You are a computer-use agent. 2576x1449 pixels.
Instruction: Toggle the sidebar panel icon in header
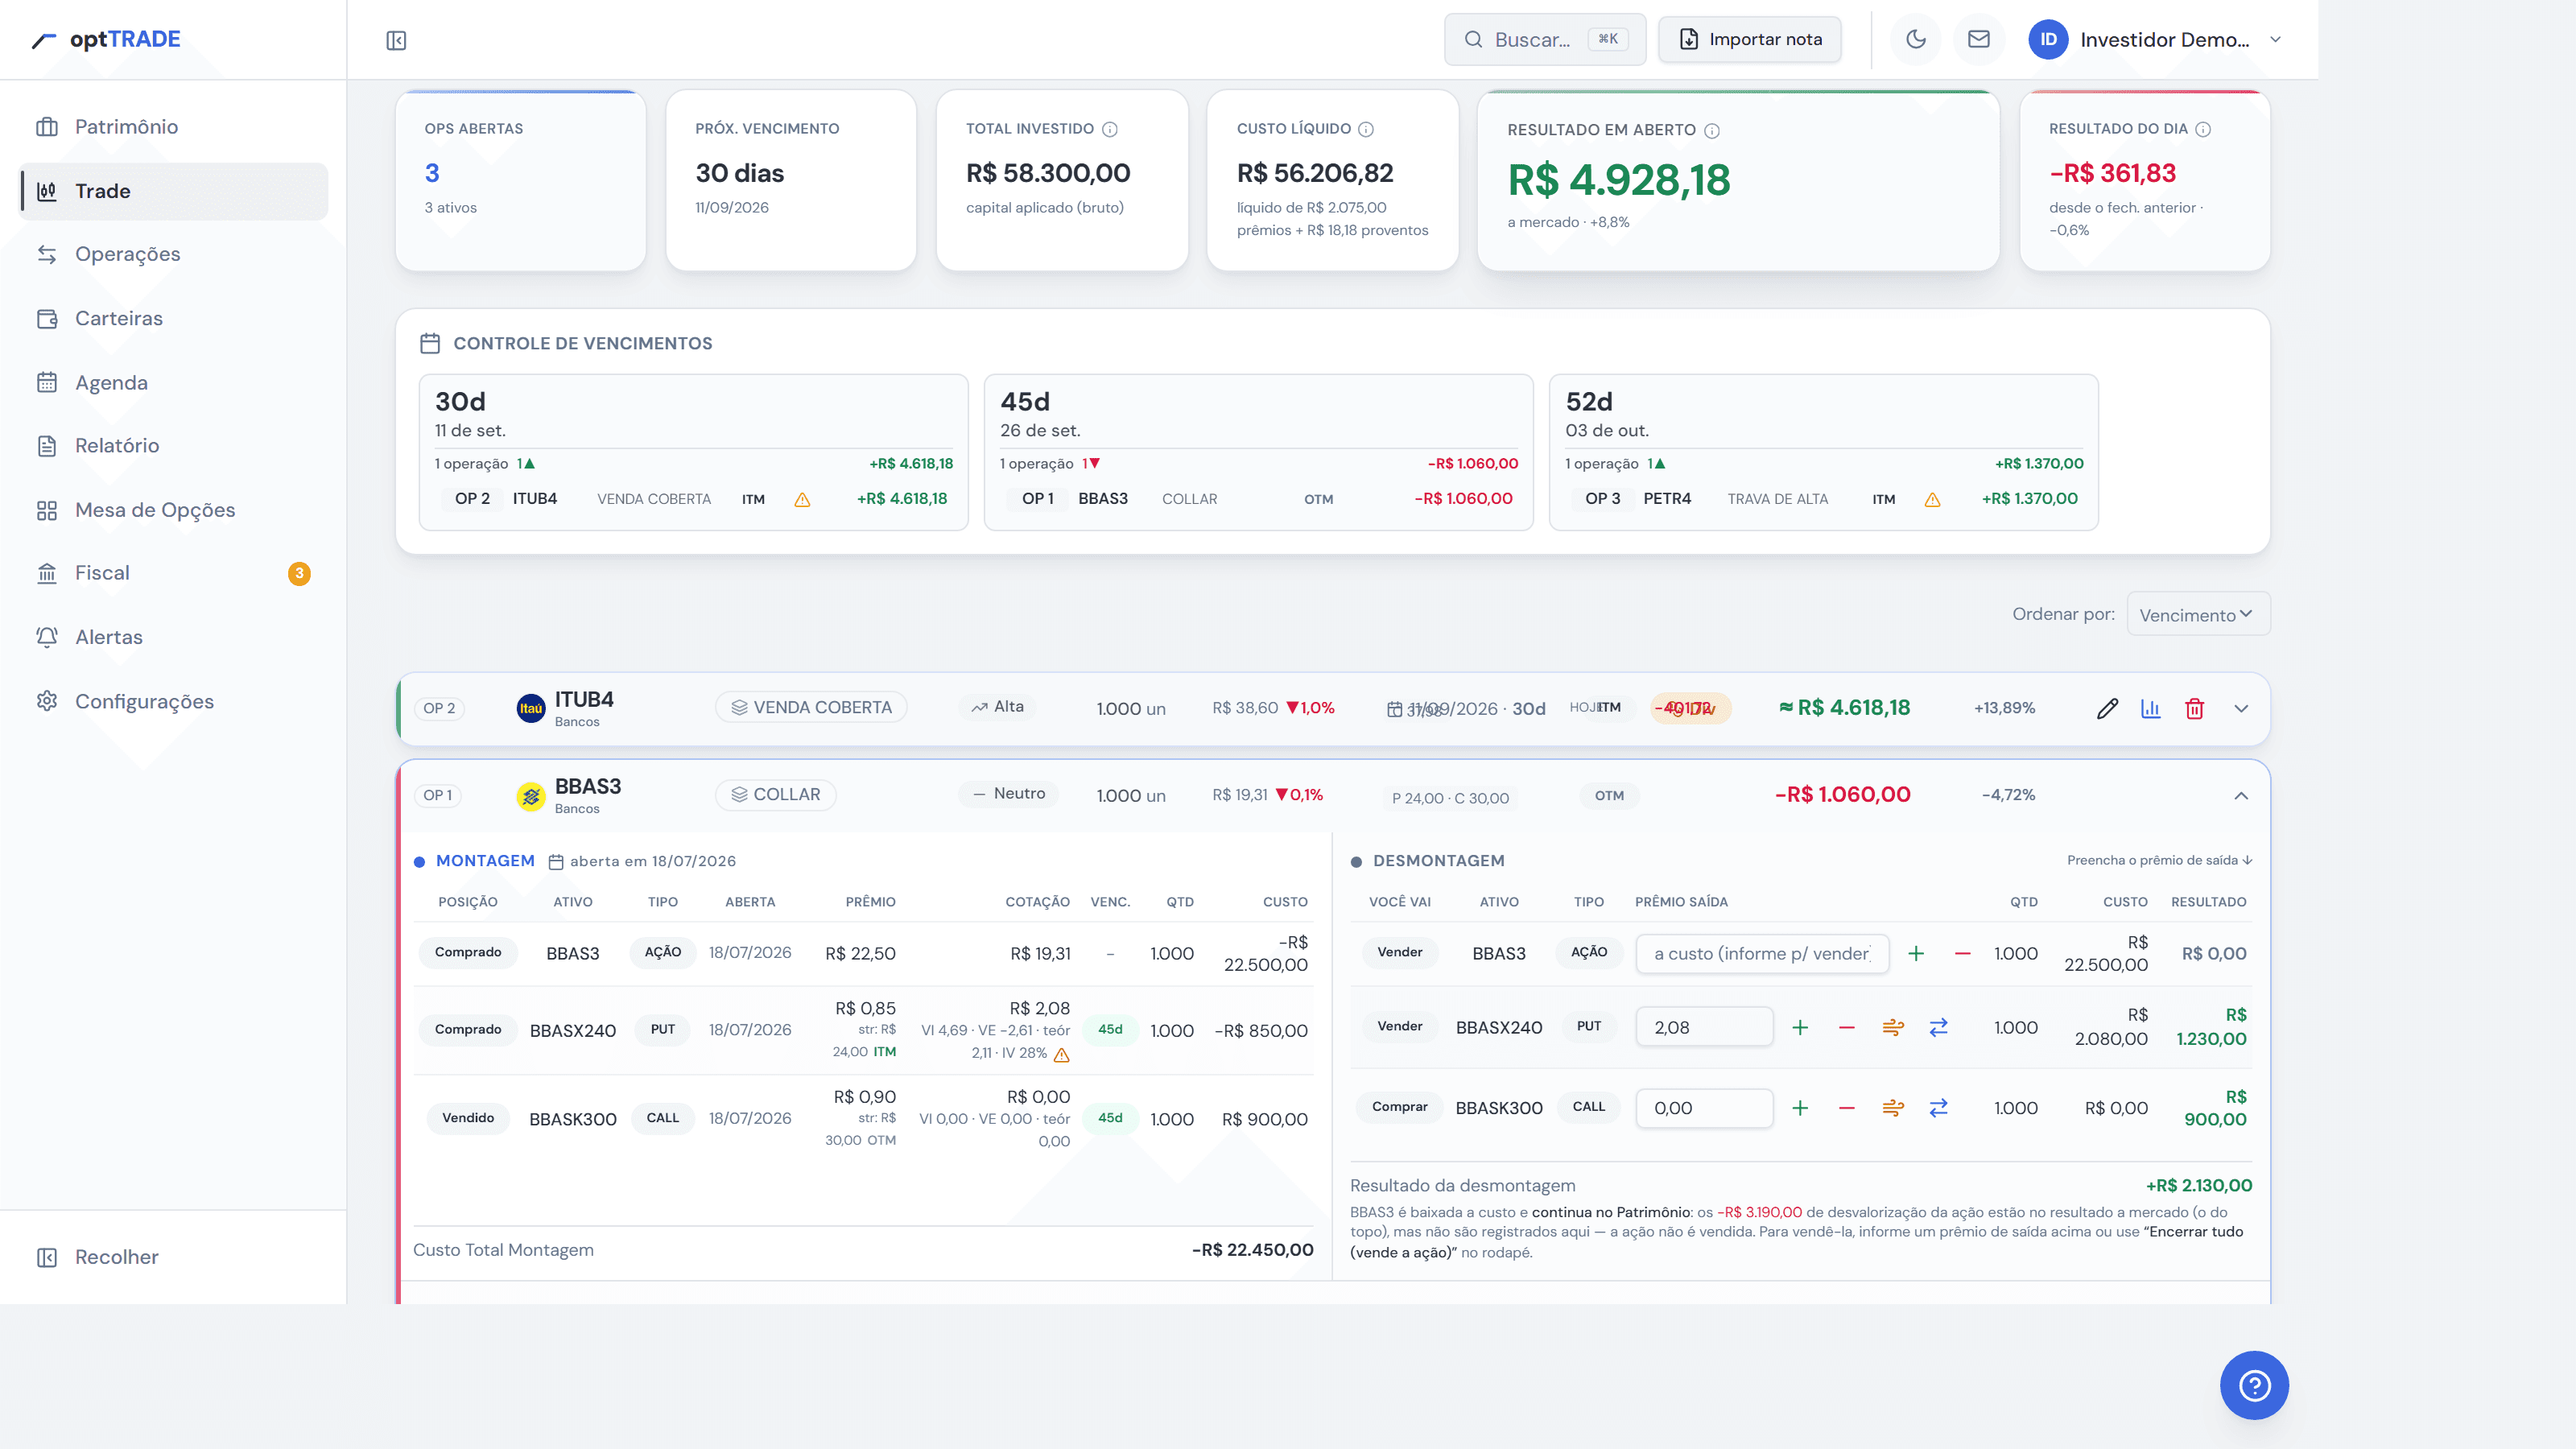[x=396, y=40]
